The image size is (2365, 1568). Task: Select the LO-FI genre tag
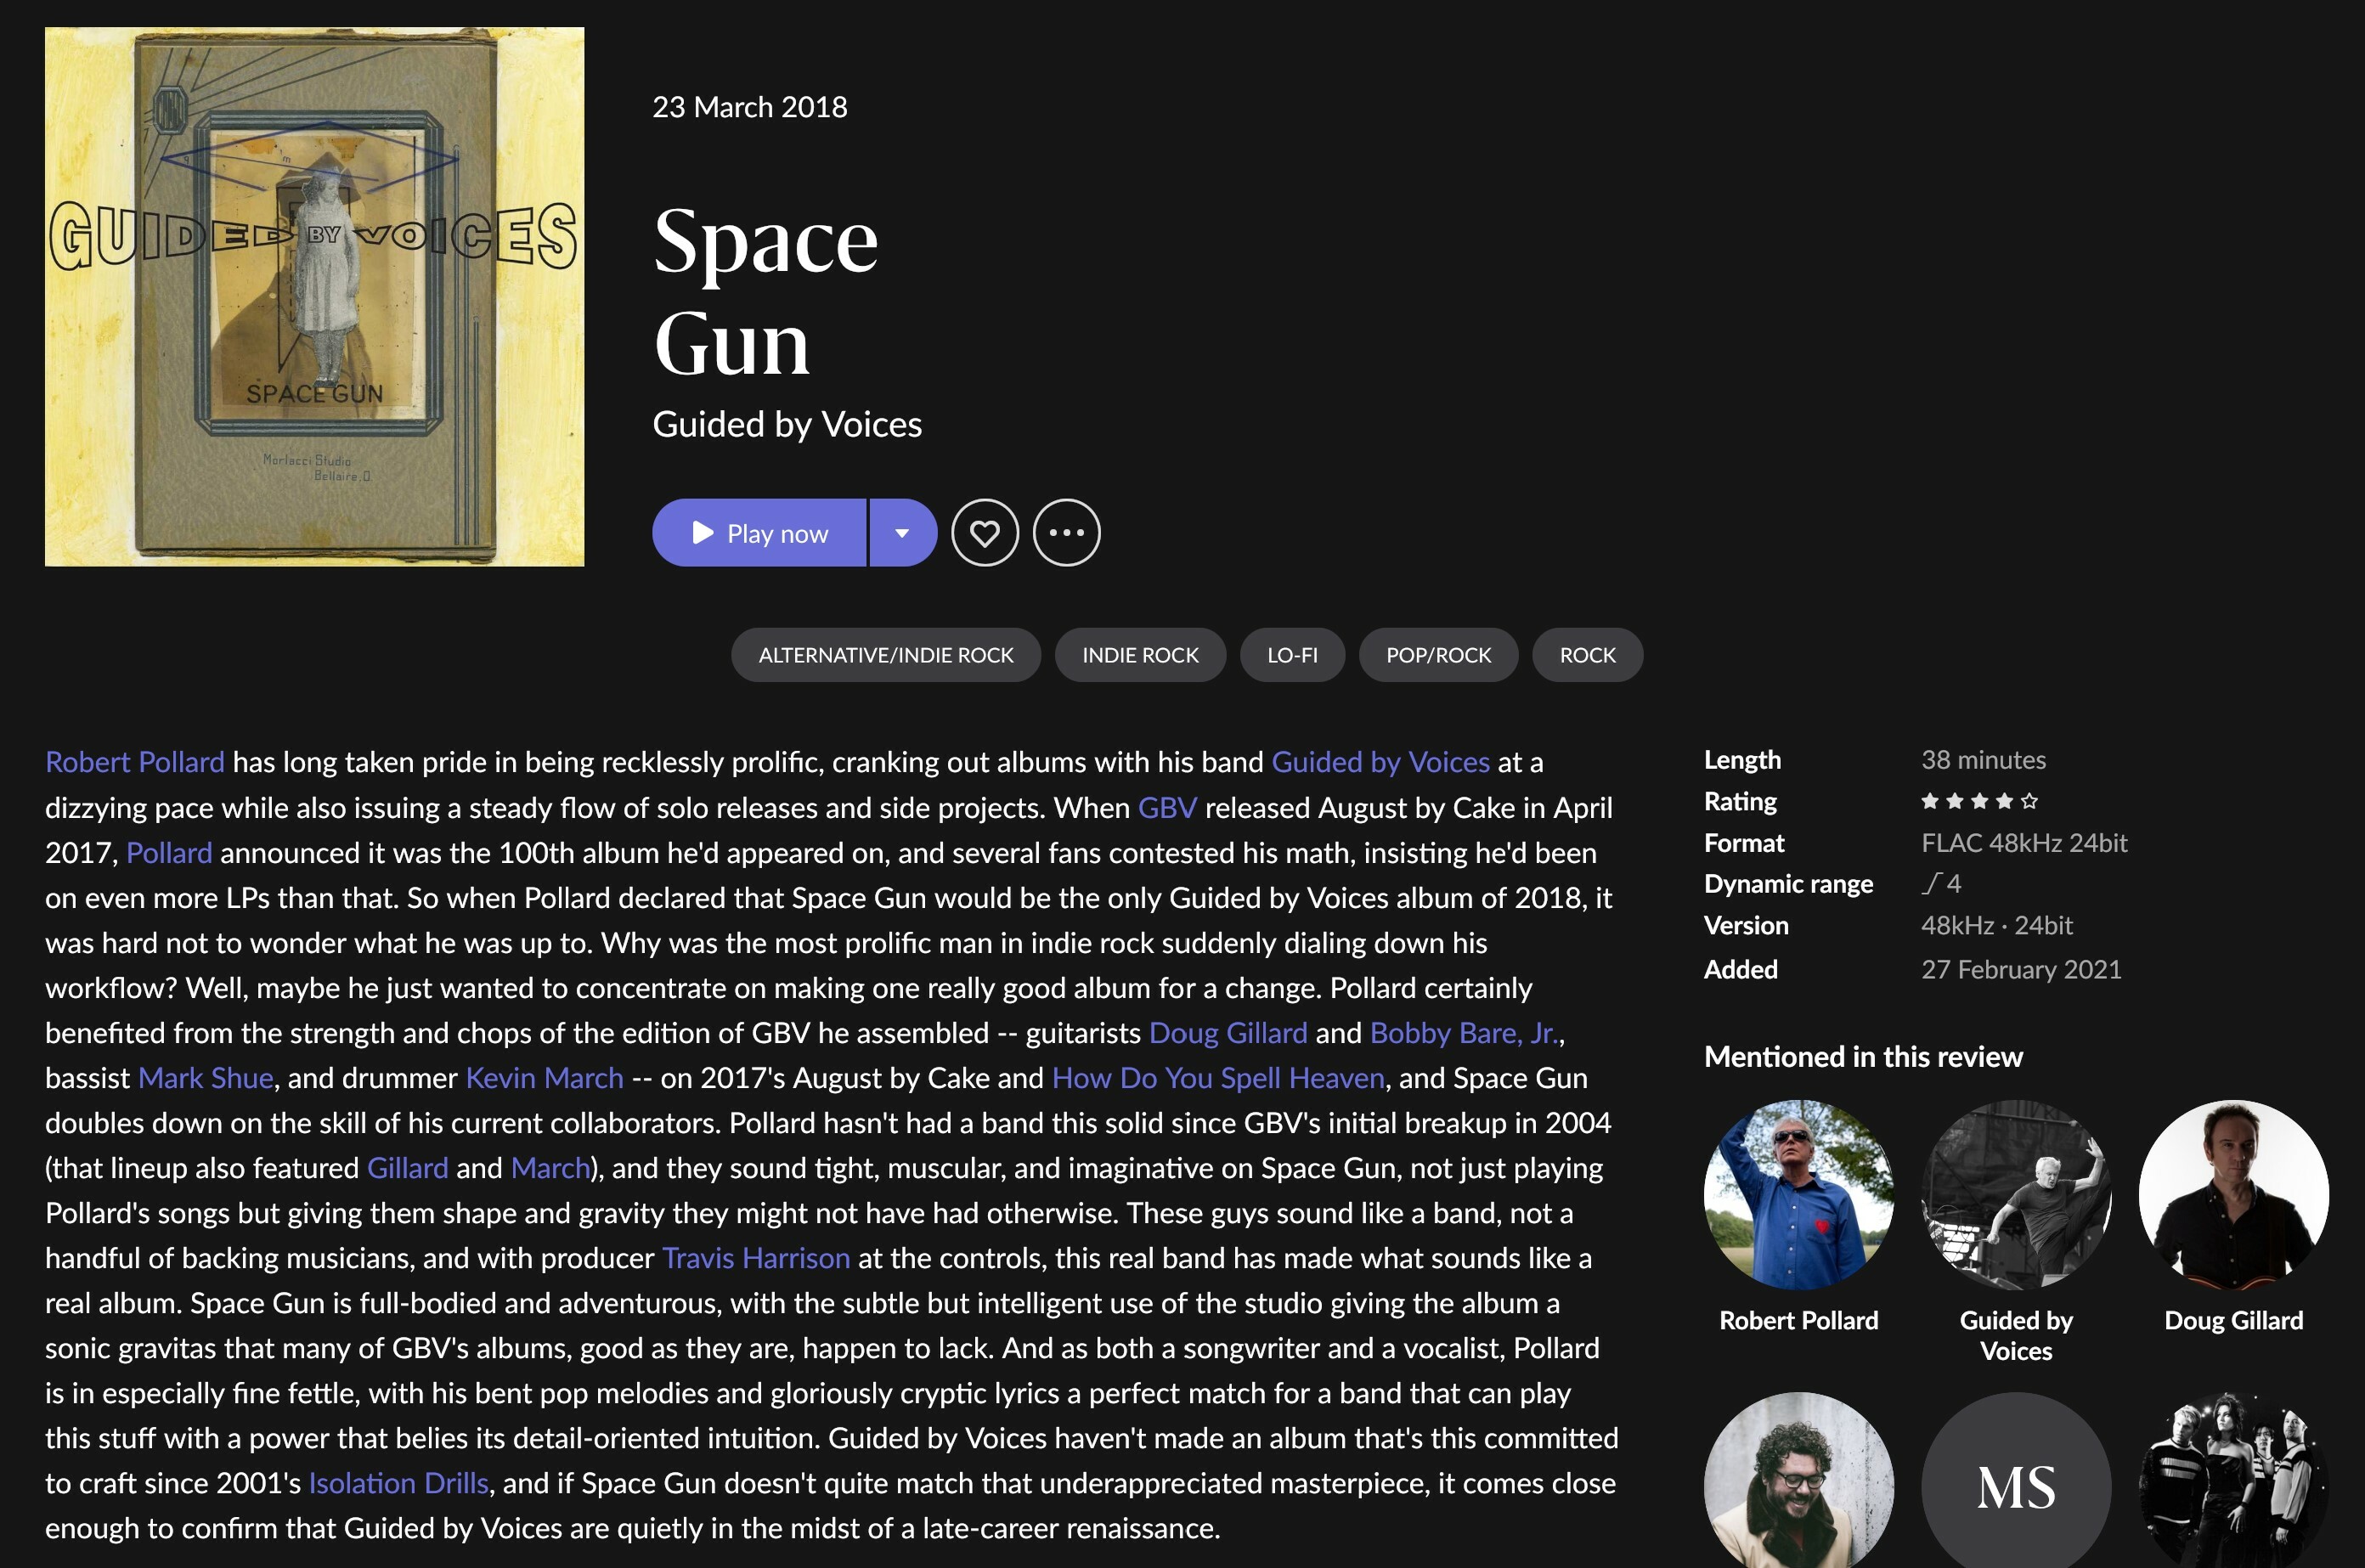[1292, 655]
